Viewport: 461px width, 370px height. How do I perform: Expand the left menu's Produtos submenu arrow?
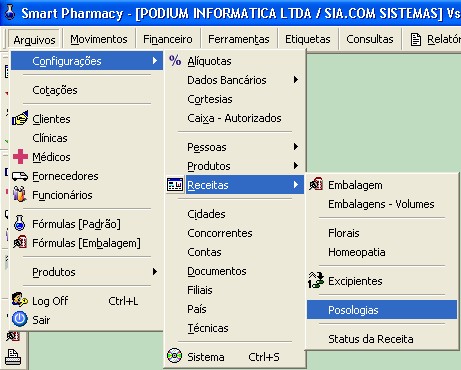pyautogui.click(x=155, y=272)
